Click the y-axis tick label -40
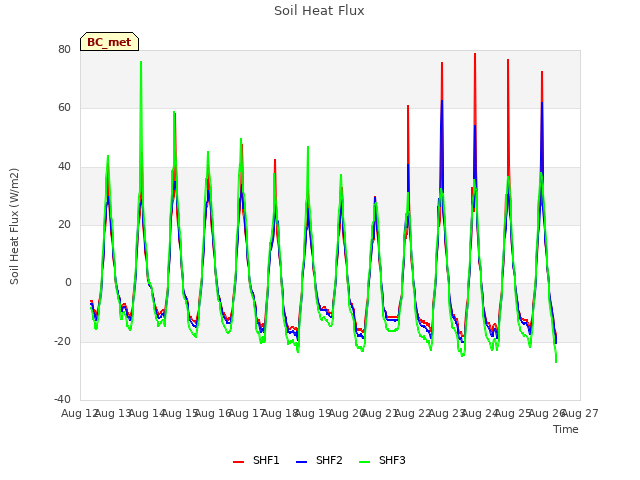 click(62, 399)
